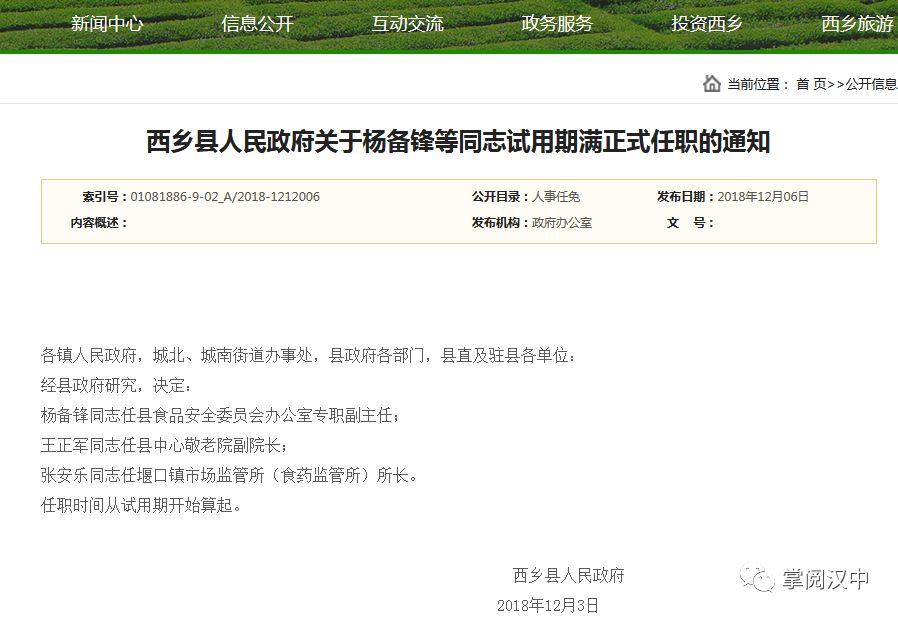The height and width of the screenshot is (618, 898).
Task: Click the notice title heading
Action: point(458,142)
